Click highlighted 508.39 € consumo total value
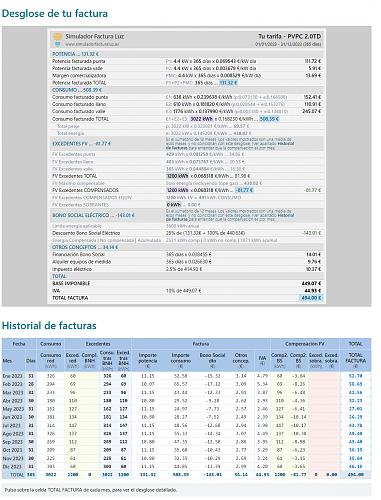This screenshot has width=381, height=500. point(269,119)
